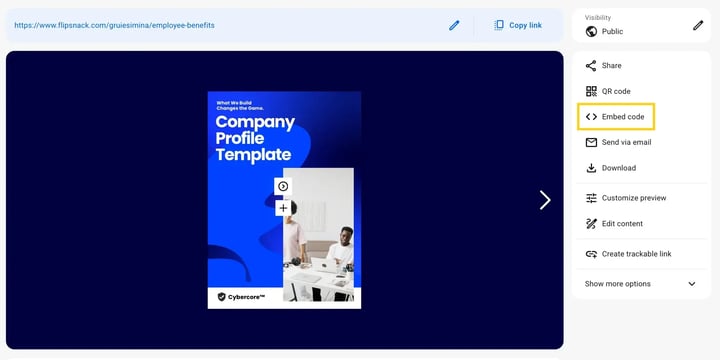The image size is (720, 360).
Task: Edit visibility with the pencil icon
Action: click(698, 25)
